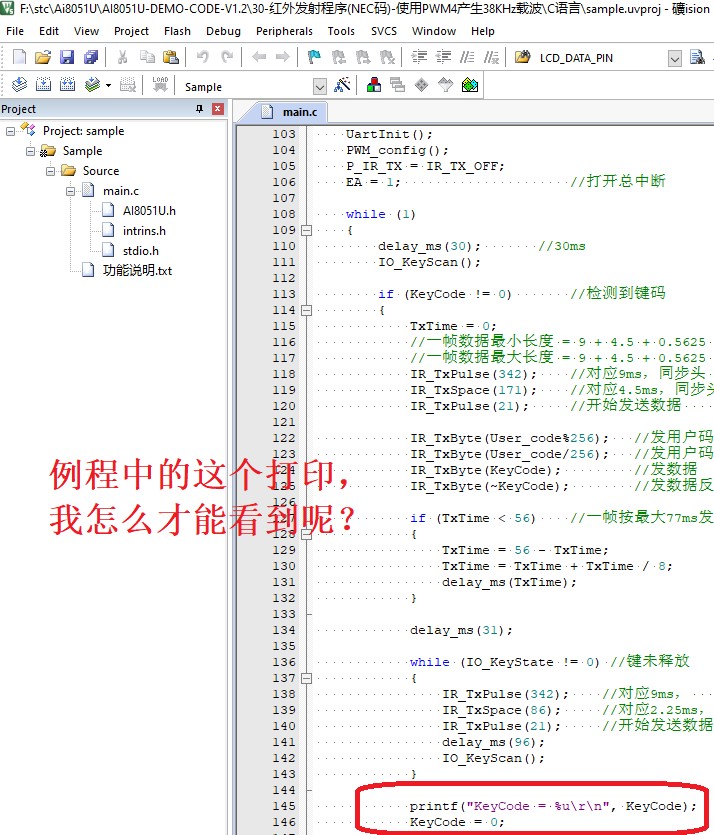Save the current file with the floppy icon

67,58
